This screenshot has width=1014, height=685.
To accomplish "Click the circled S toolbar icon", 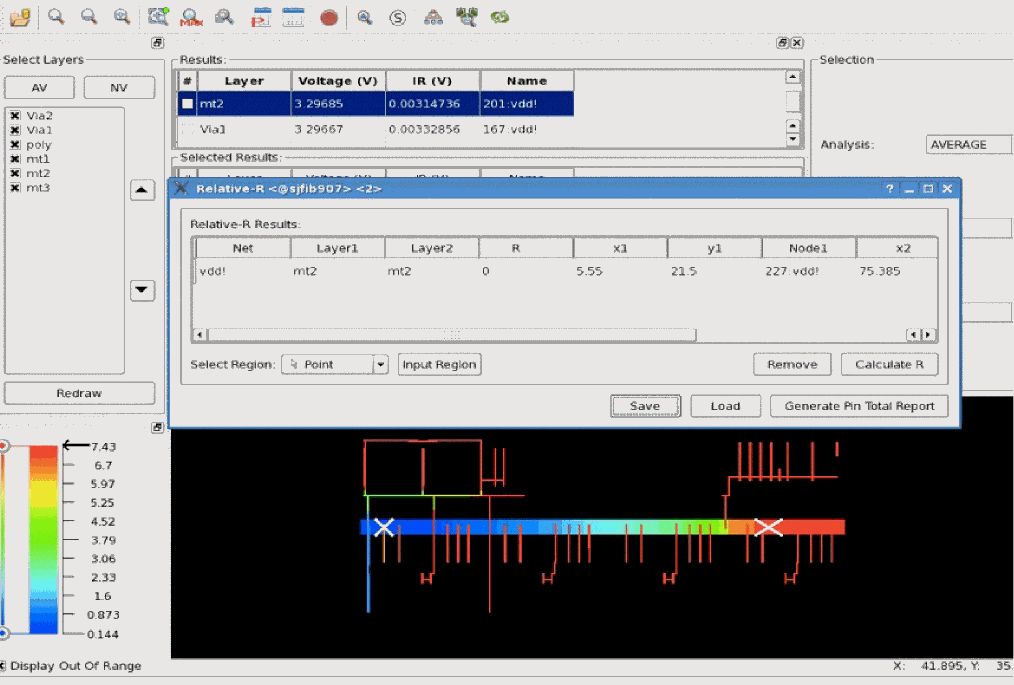I will (397, 17).
